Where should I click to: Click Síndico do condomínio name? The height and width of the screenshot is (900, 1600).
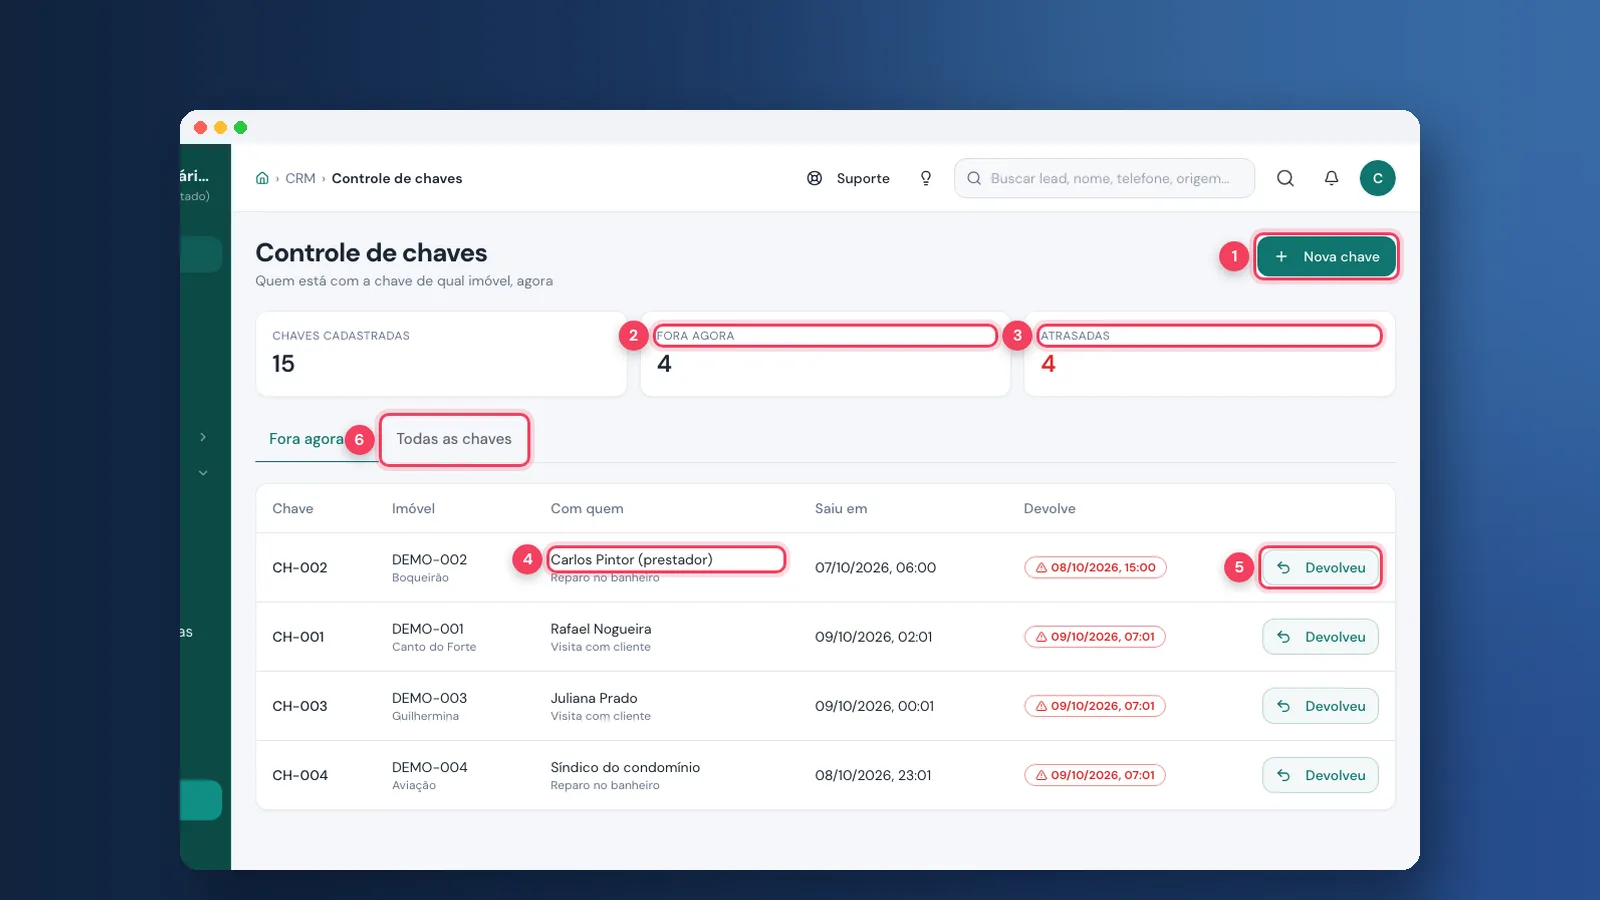(x=625, y=768)
